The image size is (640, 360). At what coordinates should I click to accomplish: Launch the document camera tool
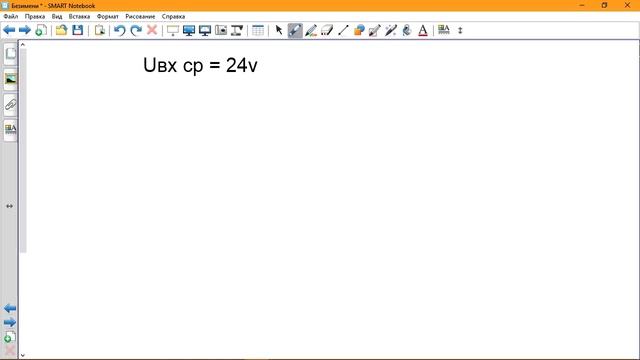pos(237,30)
